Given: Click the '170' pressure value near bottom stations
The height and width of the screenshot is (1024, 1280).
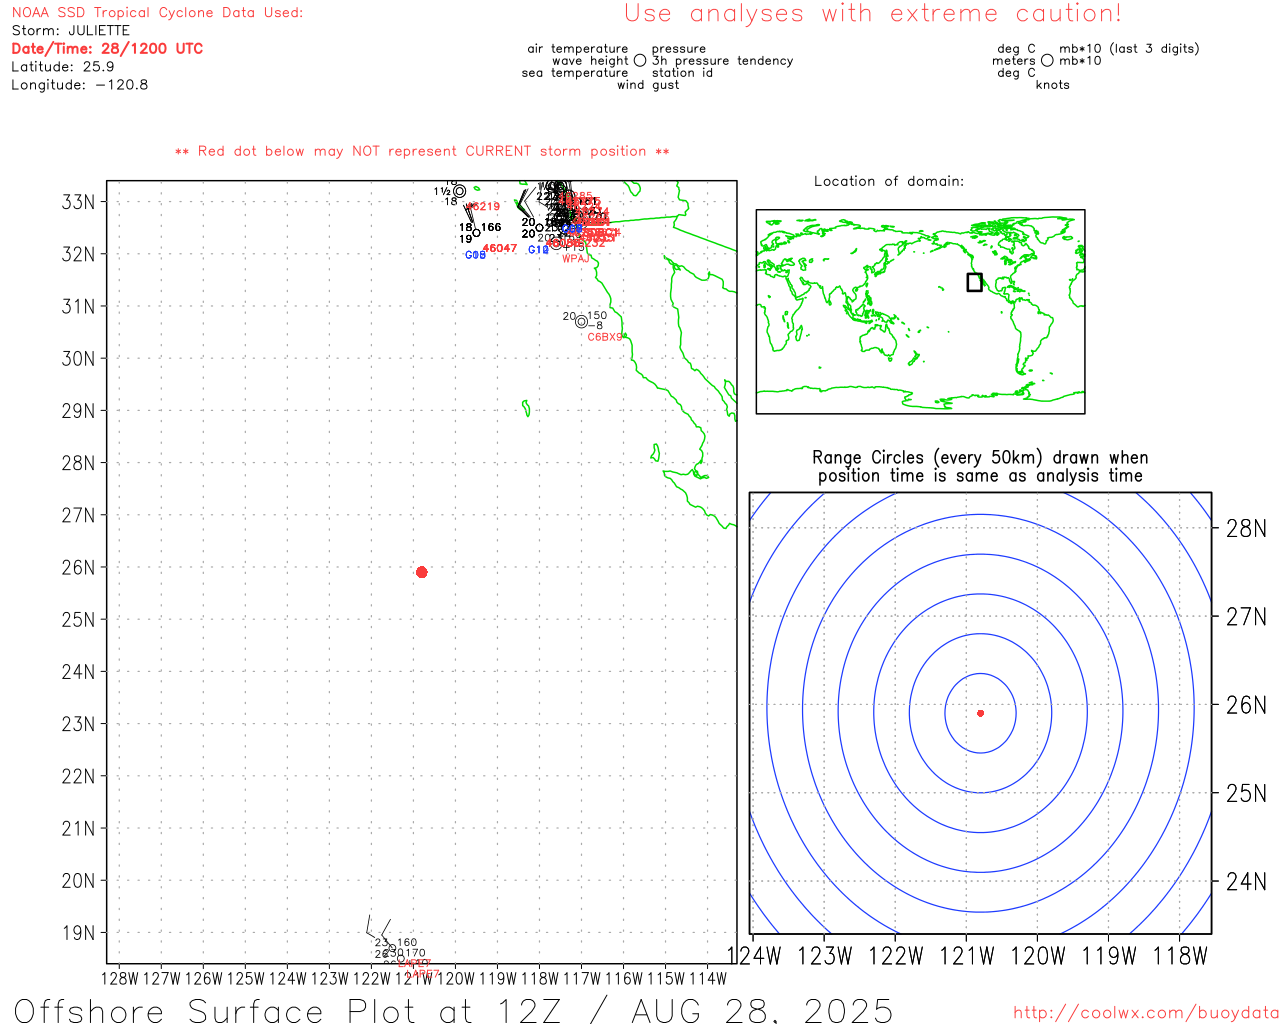Looking at the screenshot, I should (x=415, y=953).
